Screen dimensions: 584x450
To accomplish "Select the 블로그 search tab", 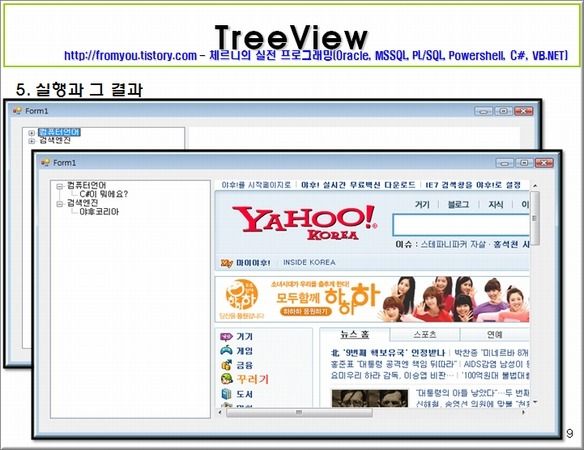I will point(458,204).
